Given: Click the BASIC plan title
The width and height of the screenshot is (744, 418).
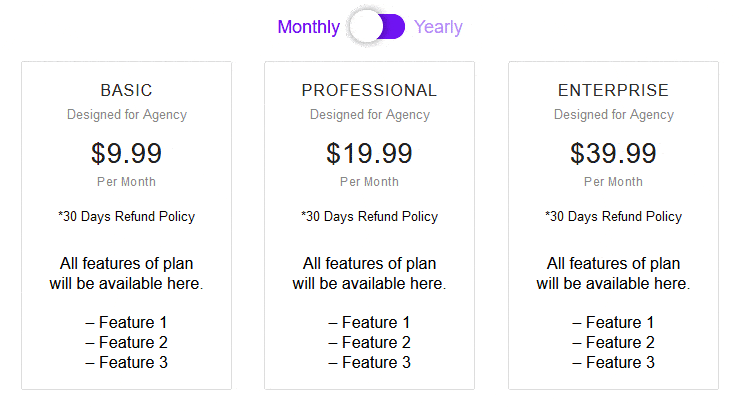Looking at the screenshot, I should (x=127, y=90).
